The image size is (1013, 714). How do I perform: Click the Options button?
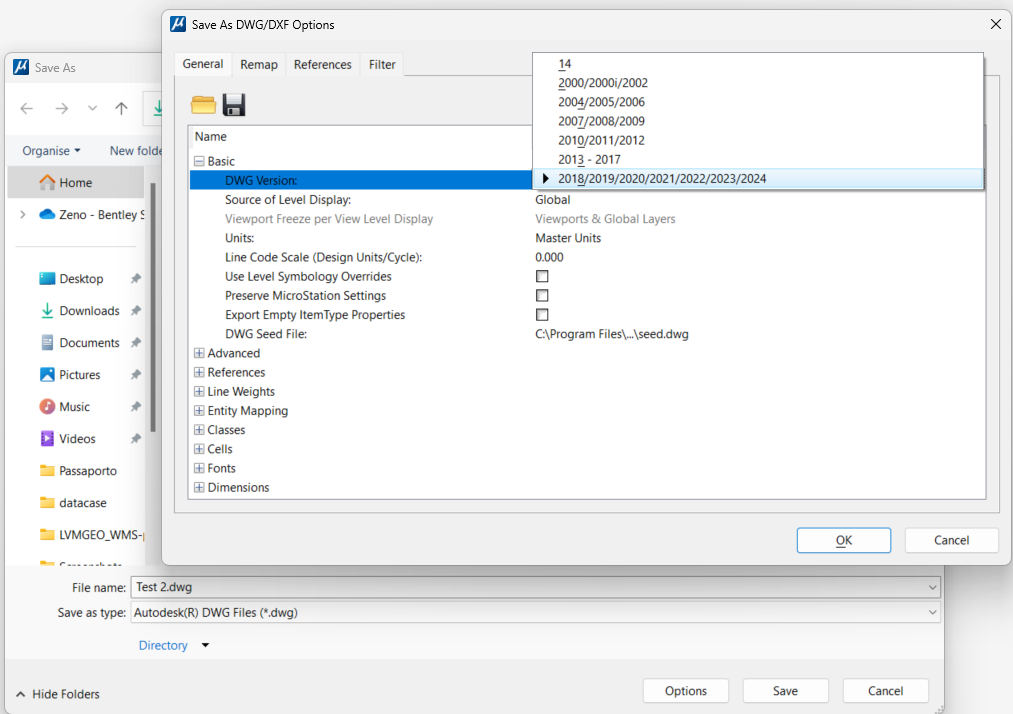tap(685, 691)
